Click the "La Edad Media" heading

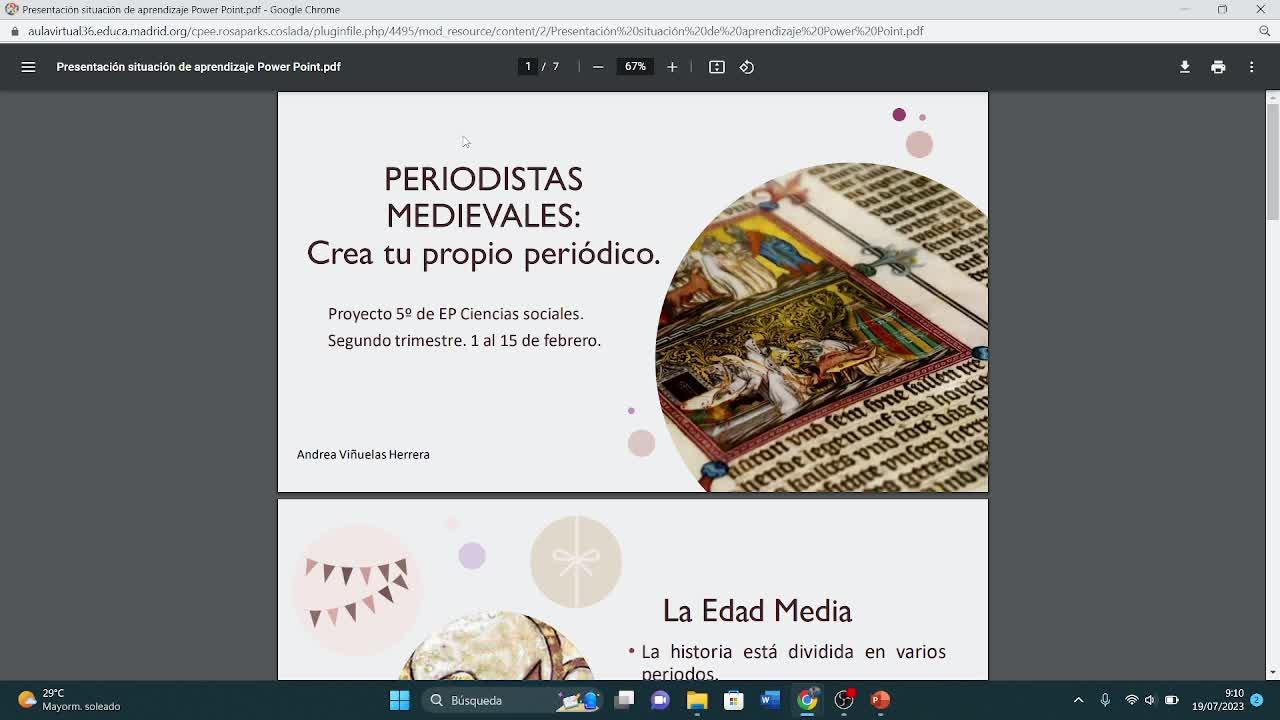[757, 611]
